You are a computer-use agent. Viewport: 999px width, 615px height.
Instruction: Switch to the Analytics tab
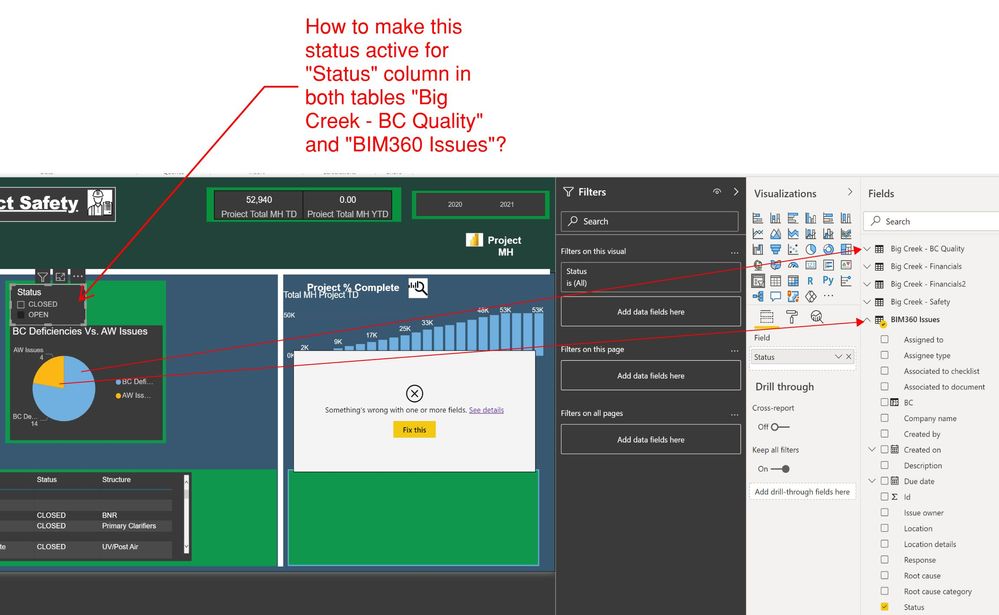(817, 317)
